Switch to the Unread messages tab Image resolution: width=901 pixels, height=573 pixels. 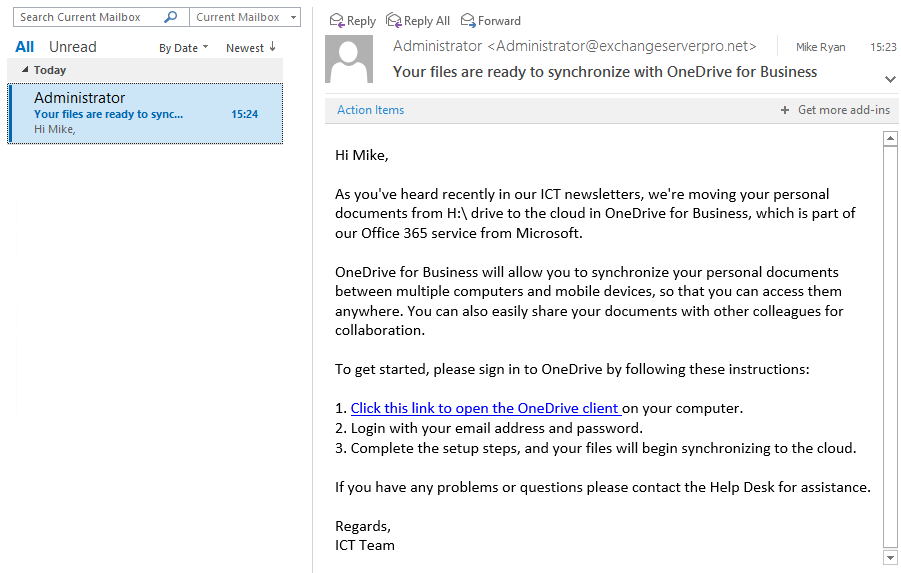point(73,47)
